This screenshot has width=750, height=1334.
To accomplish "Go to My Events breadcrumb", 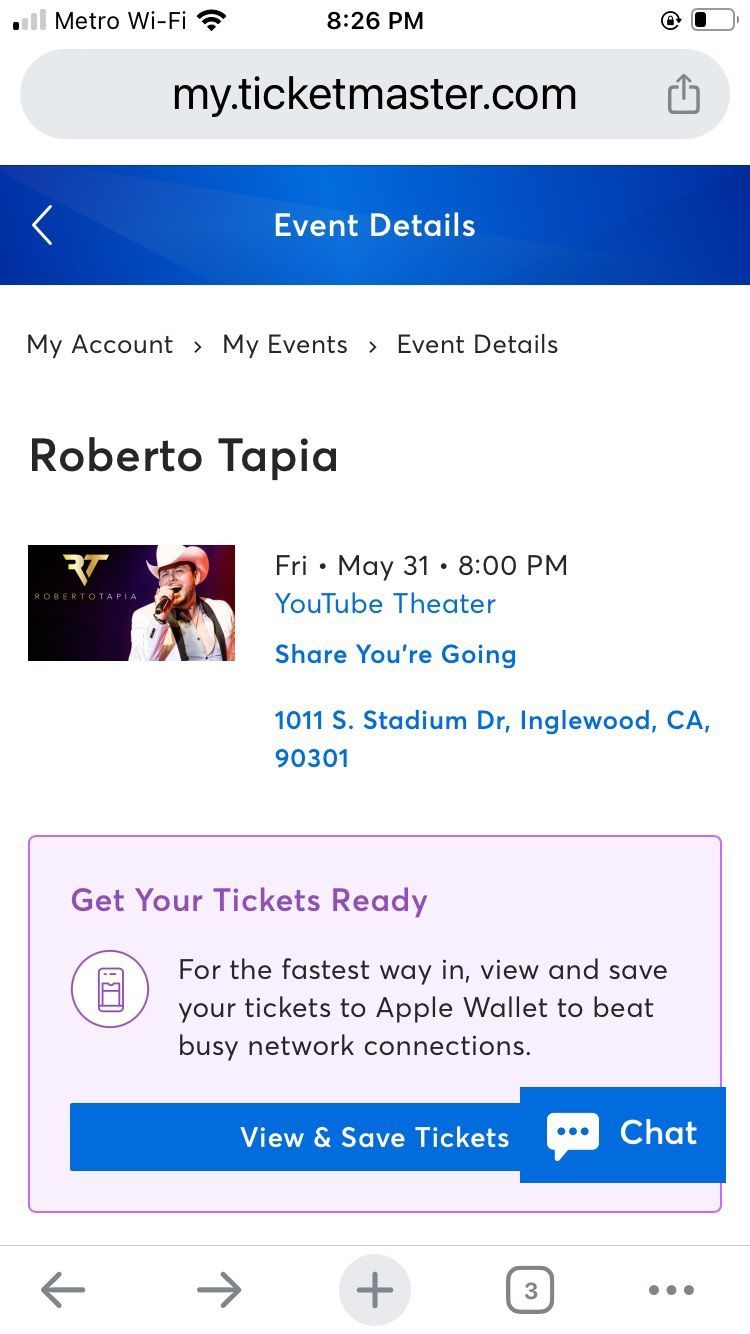I will (285, 345).
